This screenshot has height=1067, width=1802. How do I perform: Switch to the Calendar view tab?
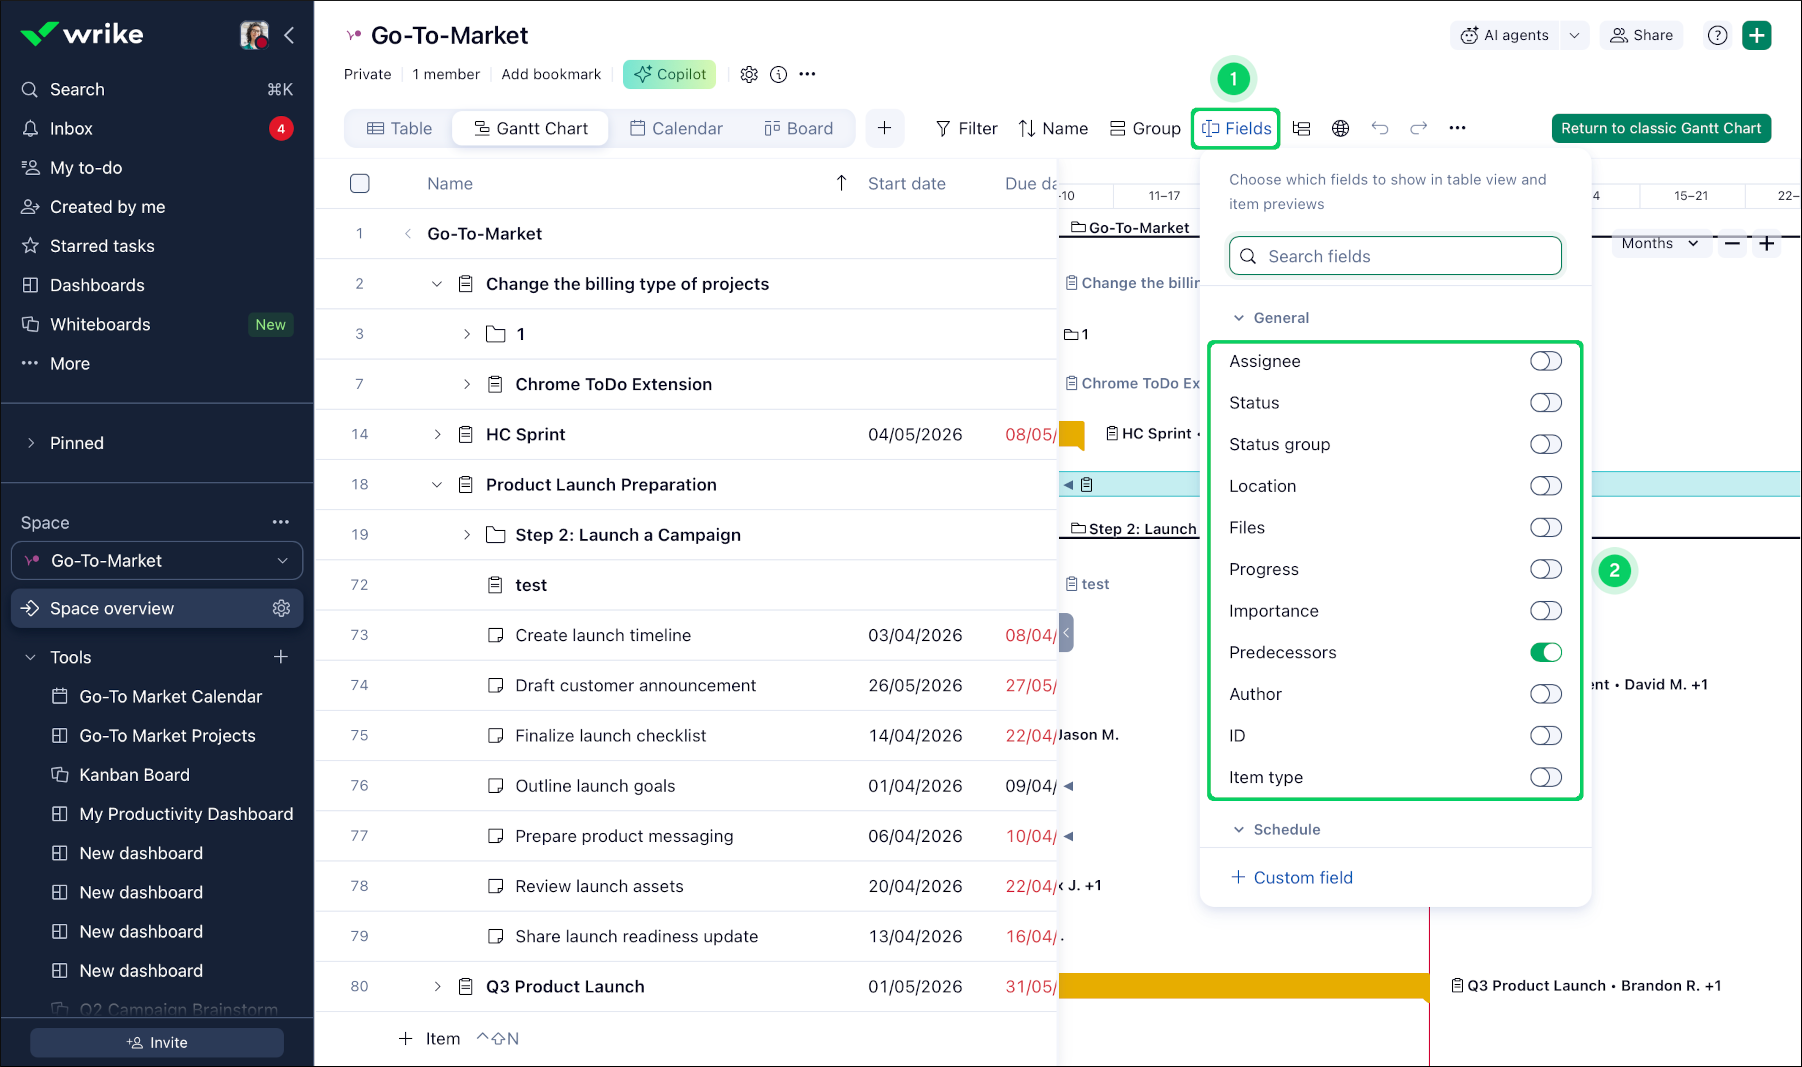pyautogui.click(x=676, y=128)
